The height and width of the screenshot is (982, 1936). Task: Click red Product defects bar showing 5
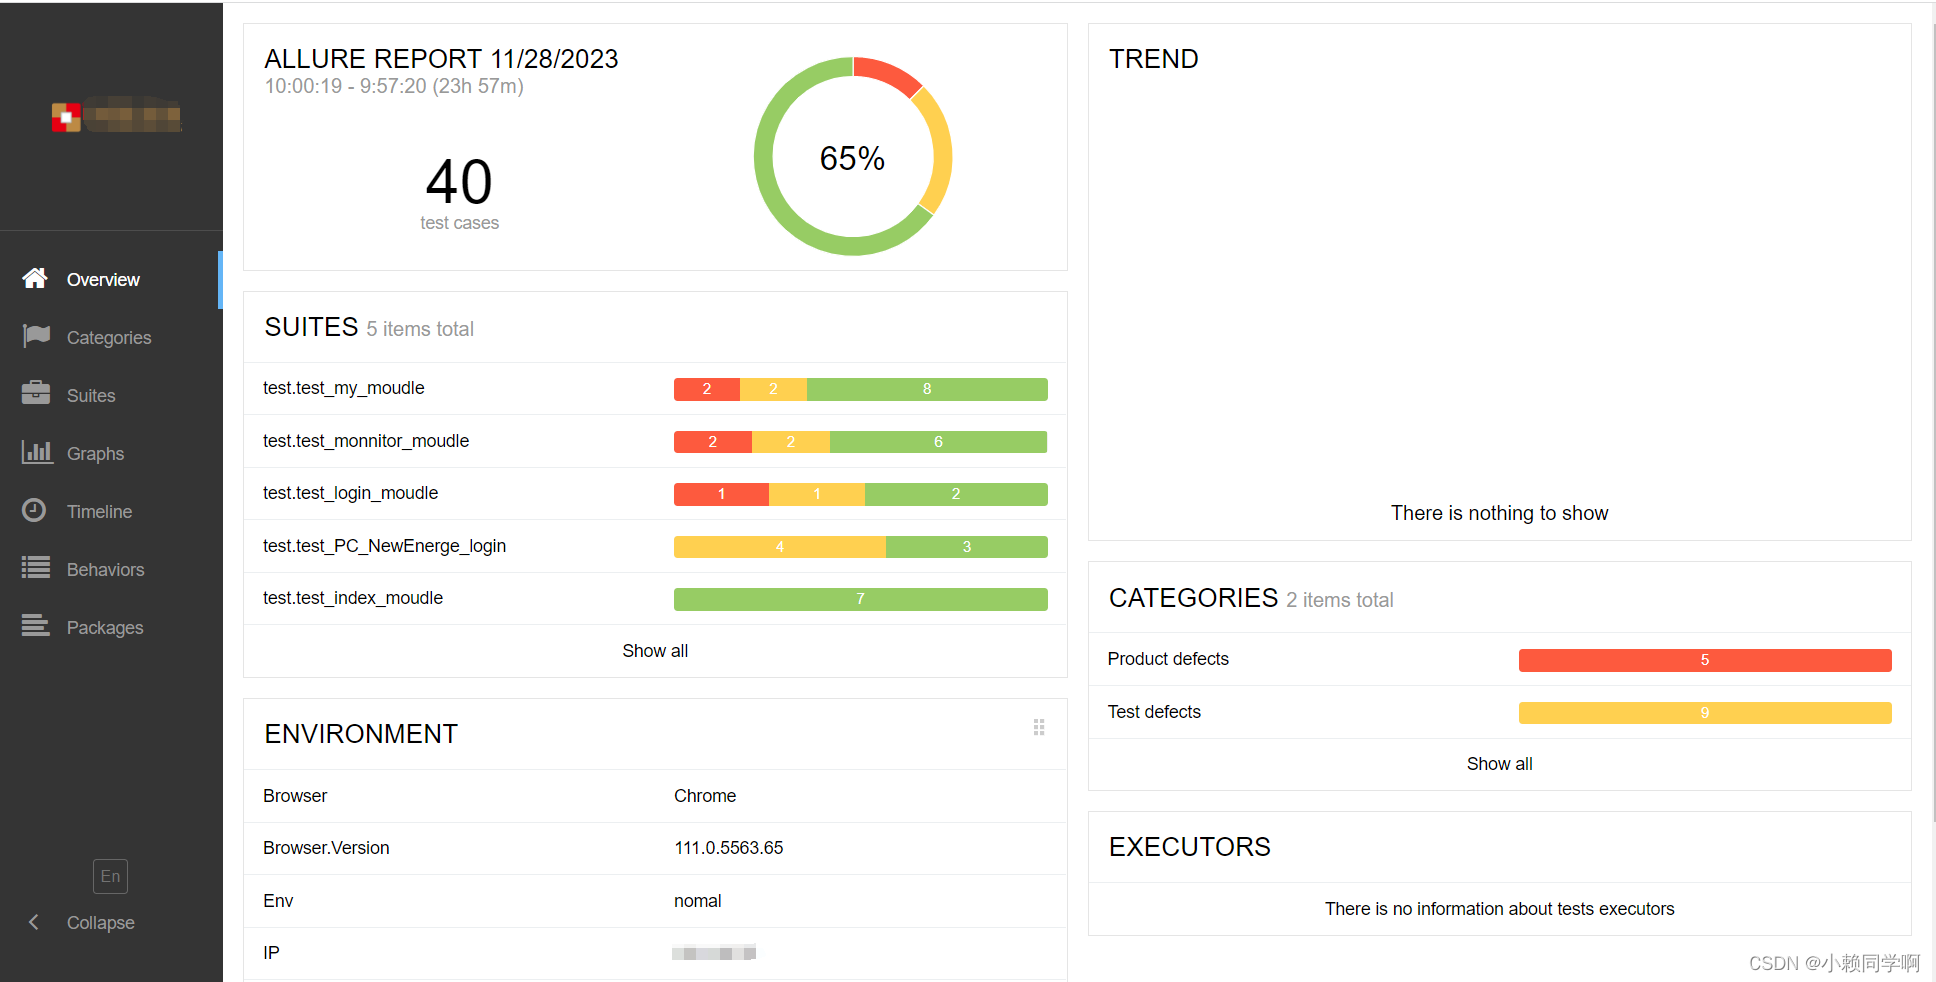coord(1705,660)
